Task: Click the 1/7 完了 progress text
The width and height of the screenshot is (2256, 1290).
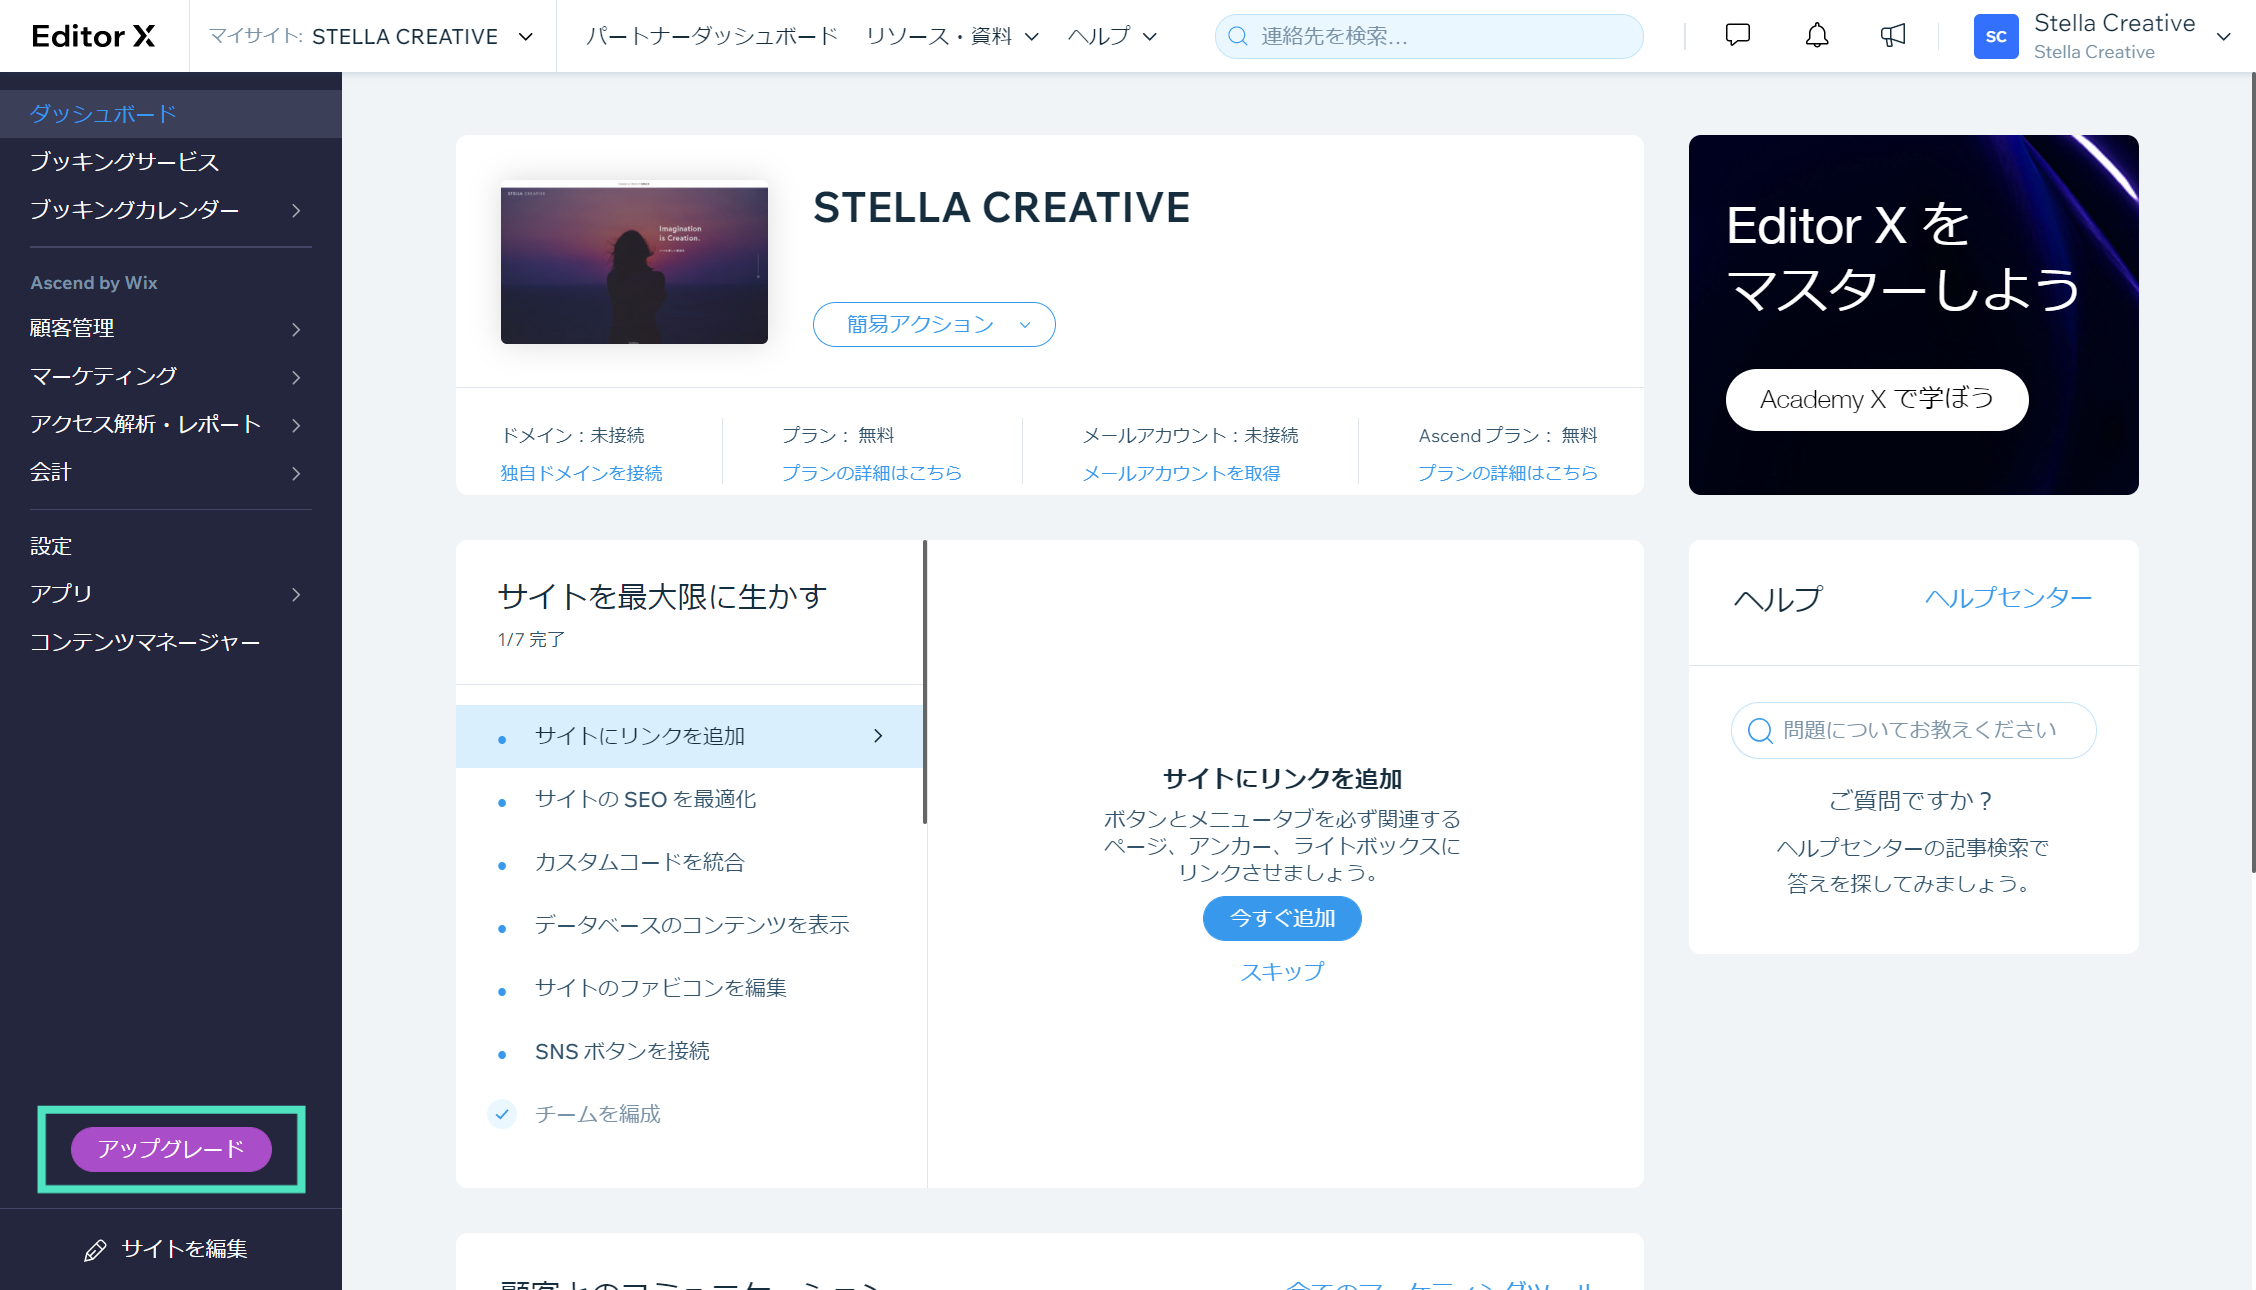Action: [x=531, y=639]
